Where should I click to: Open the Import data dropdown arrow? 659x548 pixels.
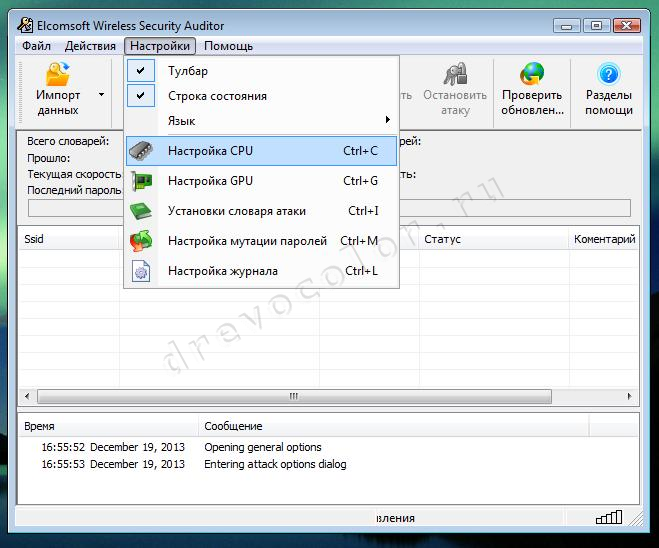pyautogui.click(x=101, y=94)
